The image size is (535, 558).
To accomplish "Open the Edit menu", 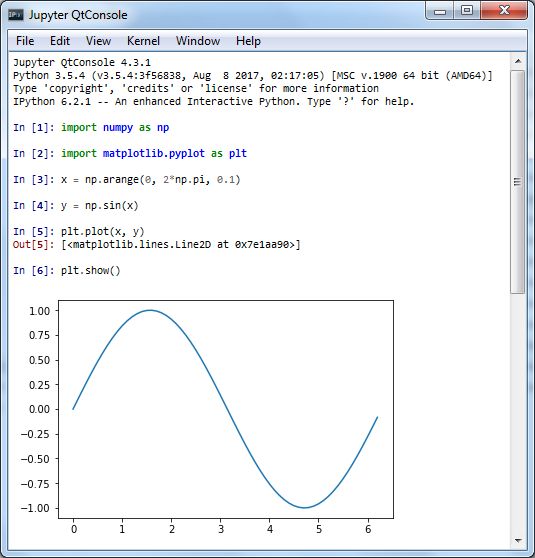I will coord(60,41).
